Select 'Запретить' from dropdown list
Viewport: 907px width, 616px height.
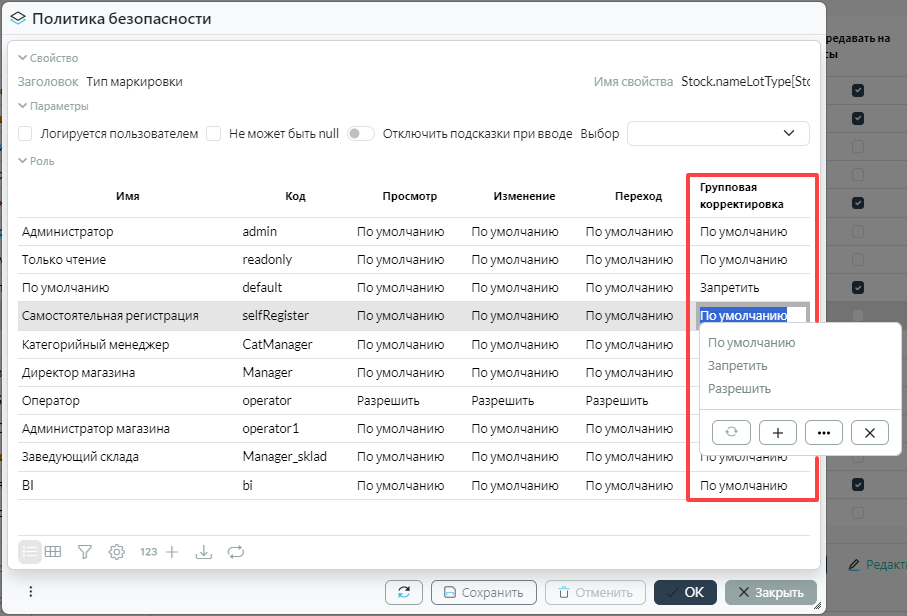point(737,366)
